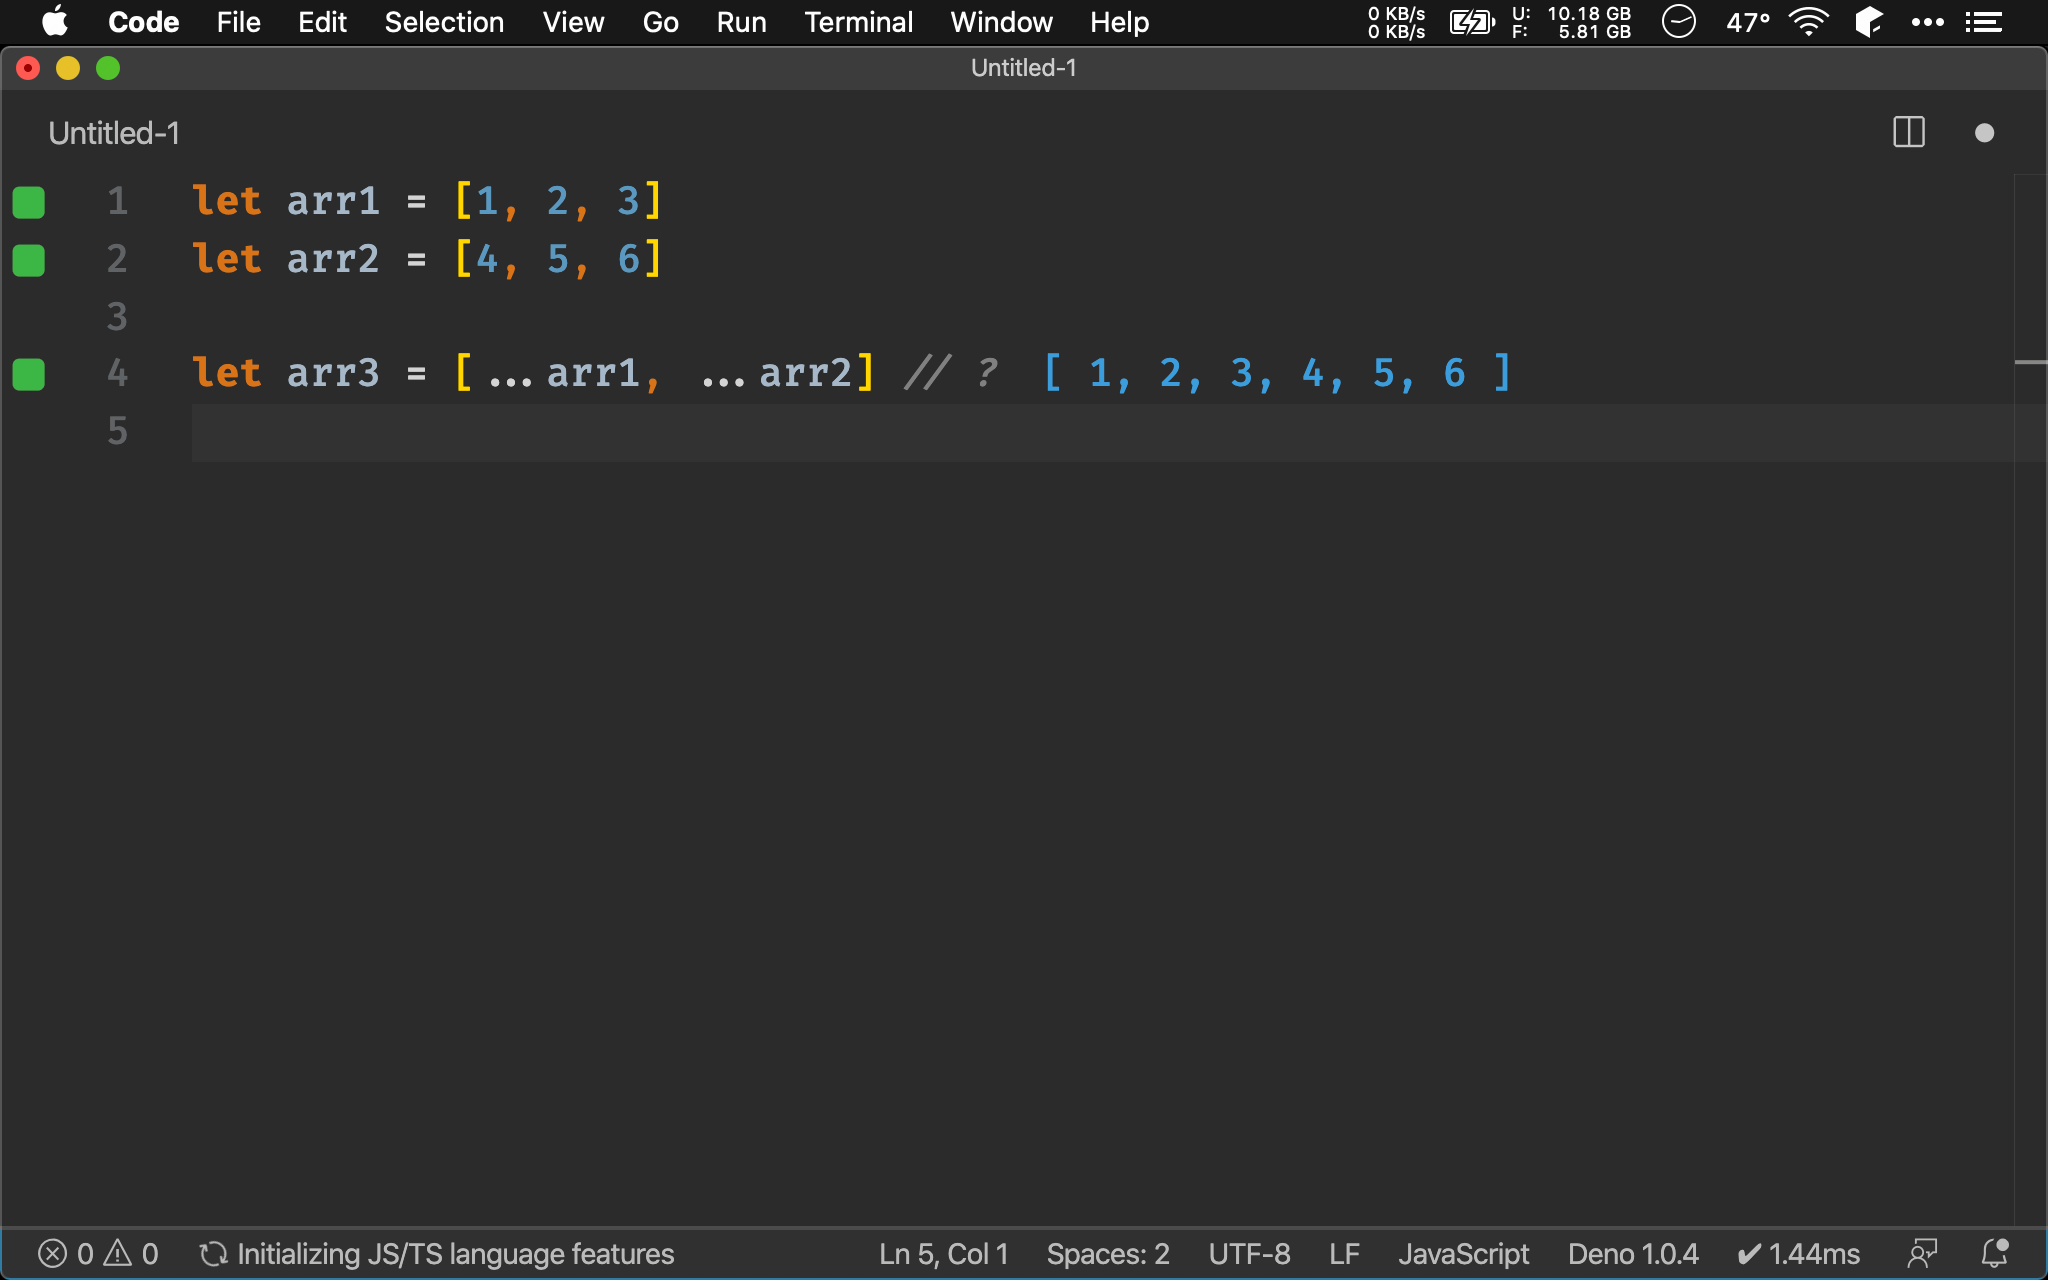Click Ln 5, Col 1 go-to-line button
Screen dimensions: 2048x1280
point(943,1253)
